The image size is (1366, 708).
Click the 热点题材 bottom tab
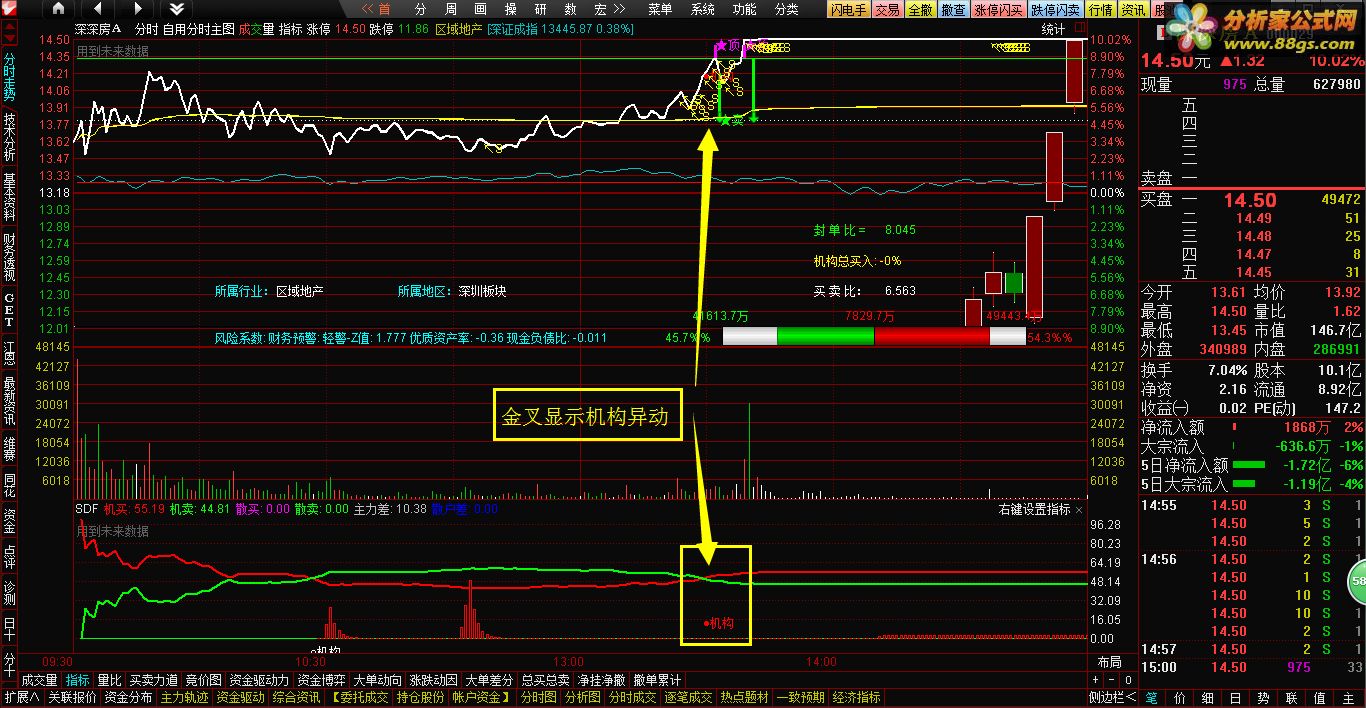click(x=744, y=697)
